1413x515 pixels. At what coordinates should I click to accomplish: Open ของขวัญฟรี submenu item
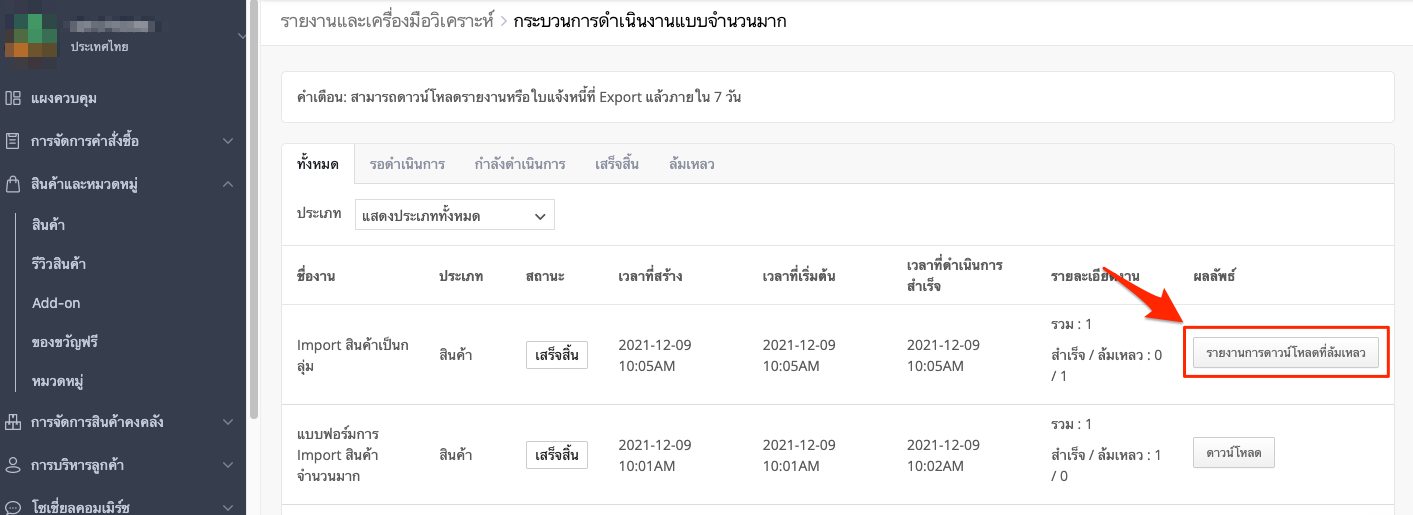point(64,342)
